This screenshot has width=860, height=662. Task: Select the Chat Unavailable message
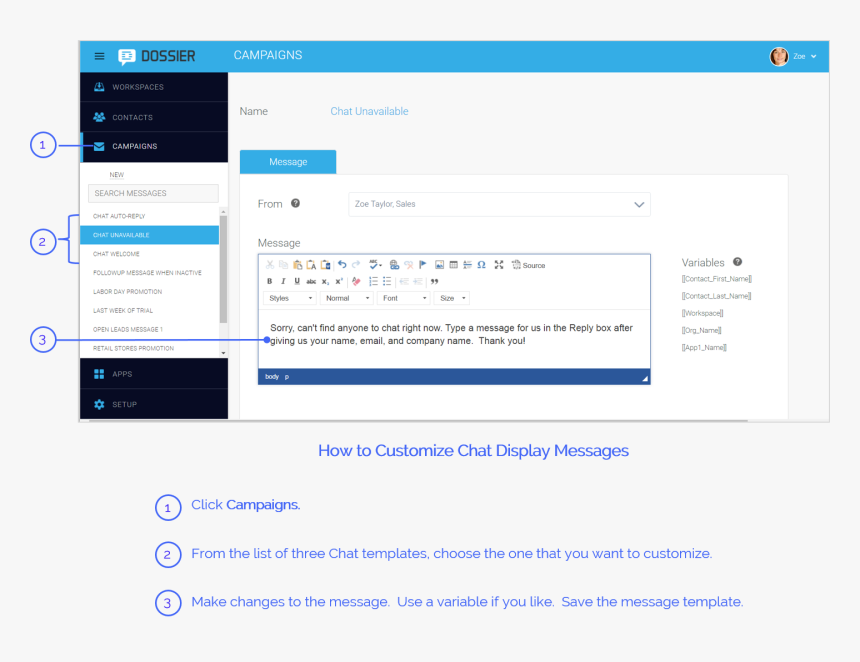pos(149,235)
